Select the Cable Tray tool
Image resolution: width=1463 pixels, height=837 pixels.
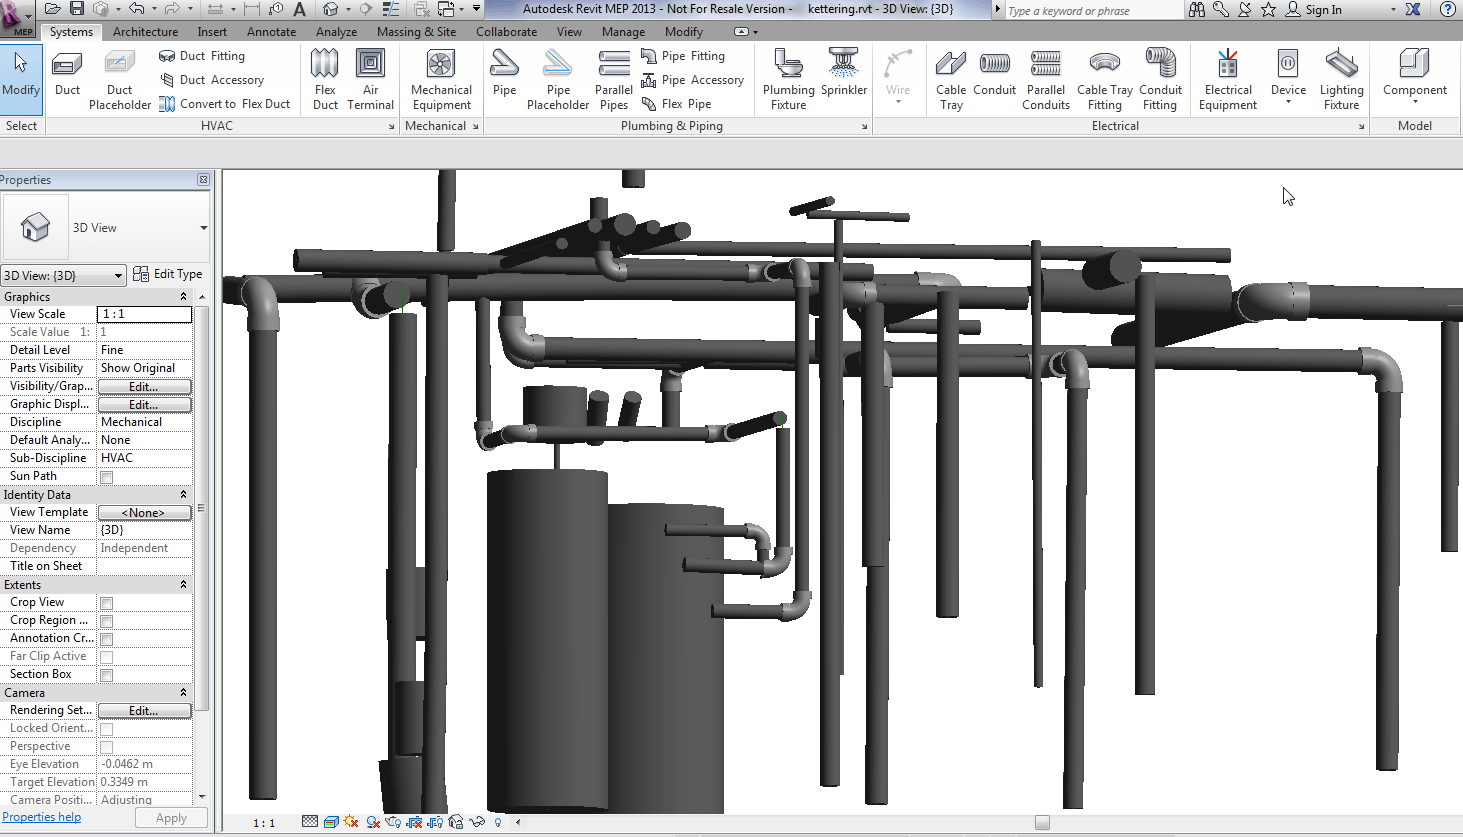[950, 75]
